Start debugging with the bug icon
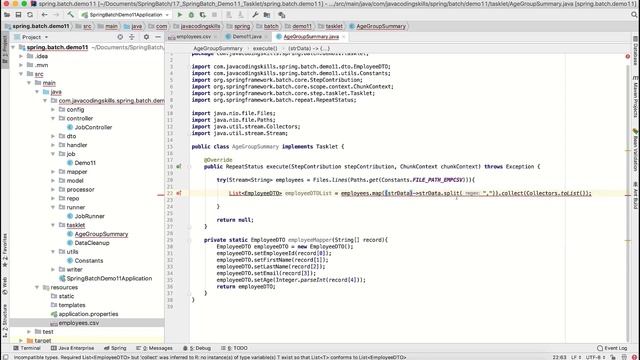The height and width of the screenshot is (360, 640). click(x=191, y=15)
